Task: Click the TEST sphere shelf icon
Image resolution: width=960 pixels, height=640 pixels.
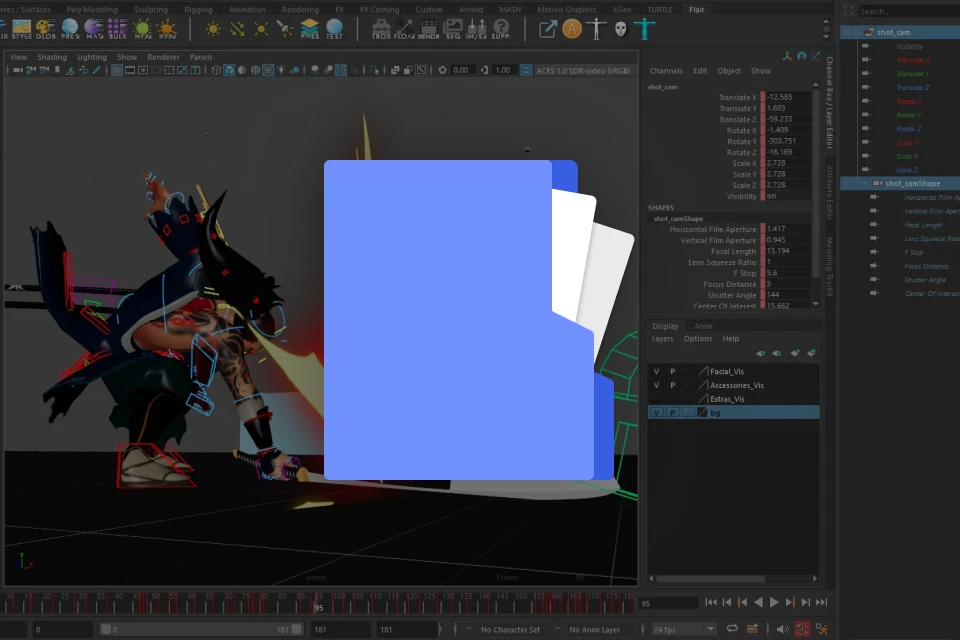Action: (x=334, y=29)
